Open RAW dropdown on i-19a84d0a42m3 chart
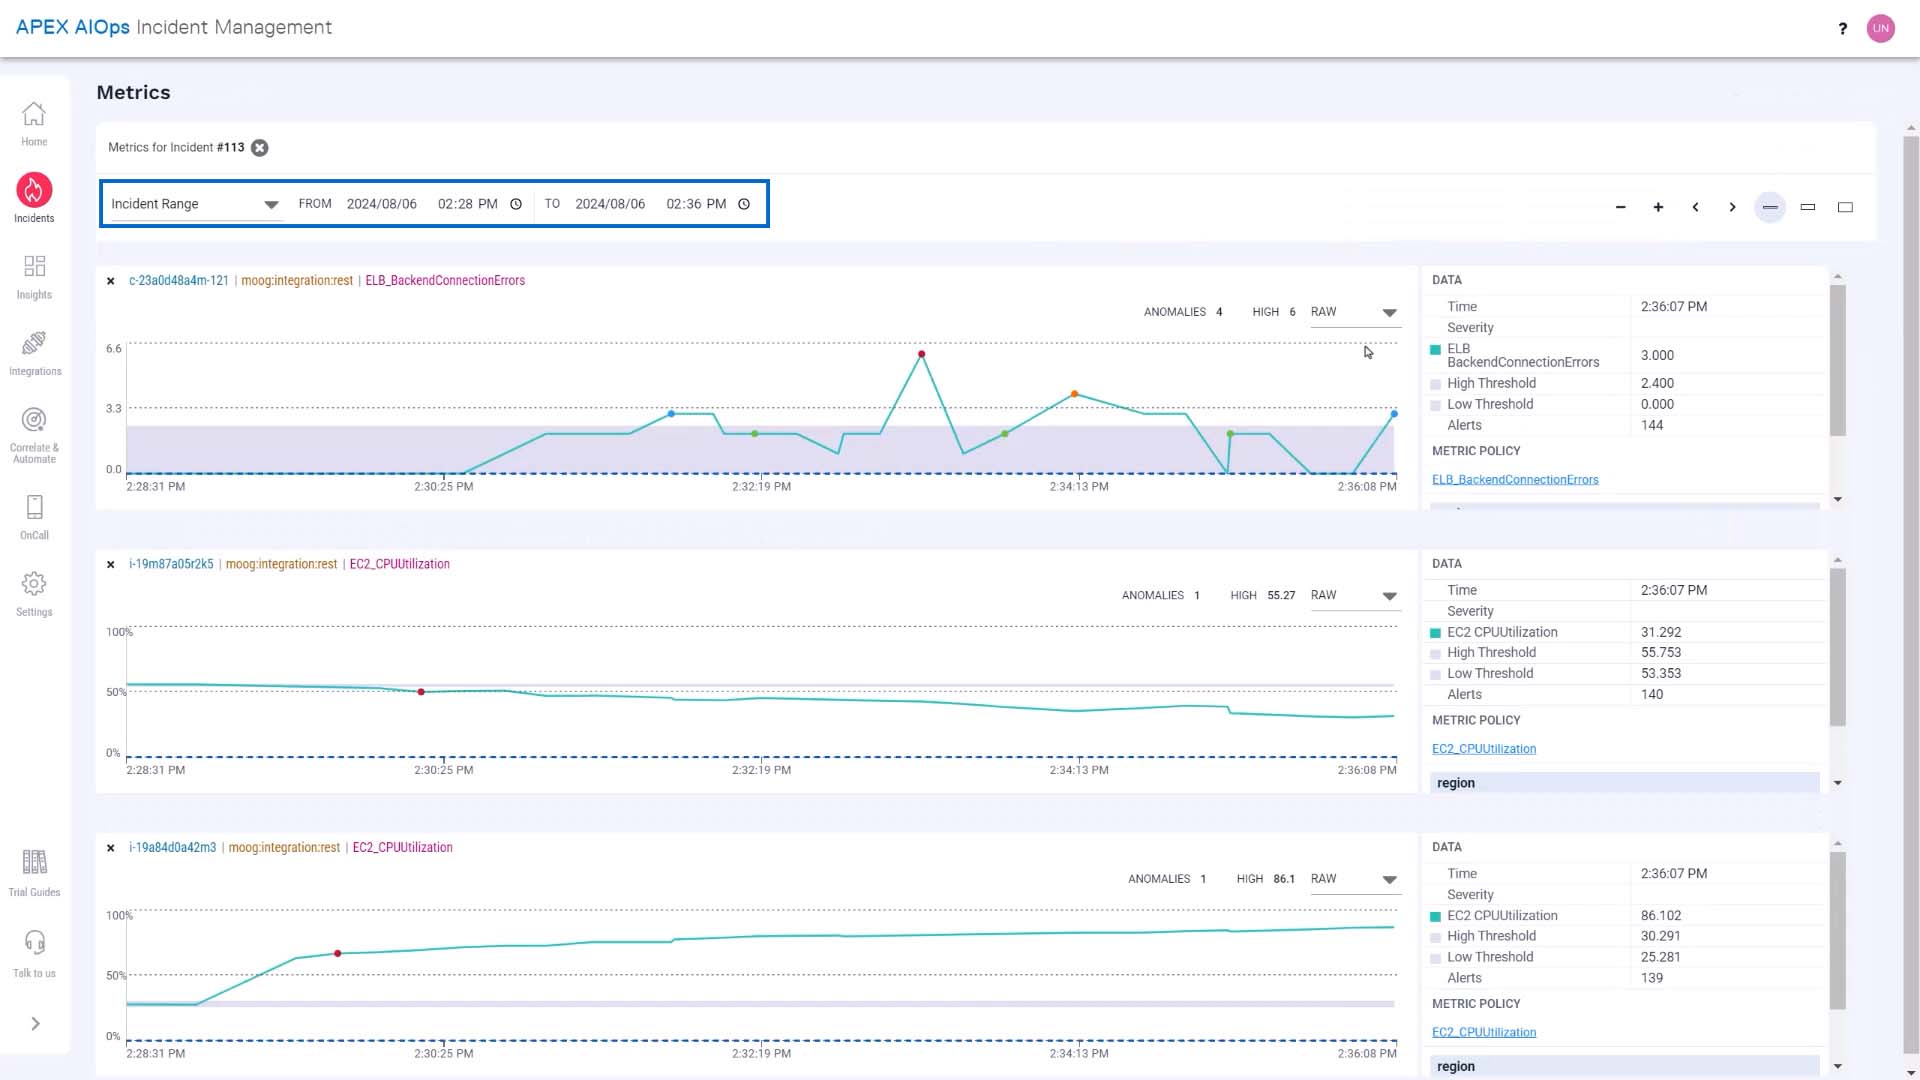Screen dimensions: 1920x1080 coord(1354,879)
